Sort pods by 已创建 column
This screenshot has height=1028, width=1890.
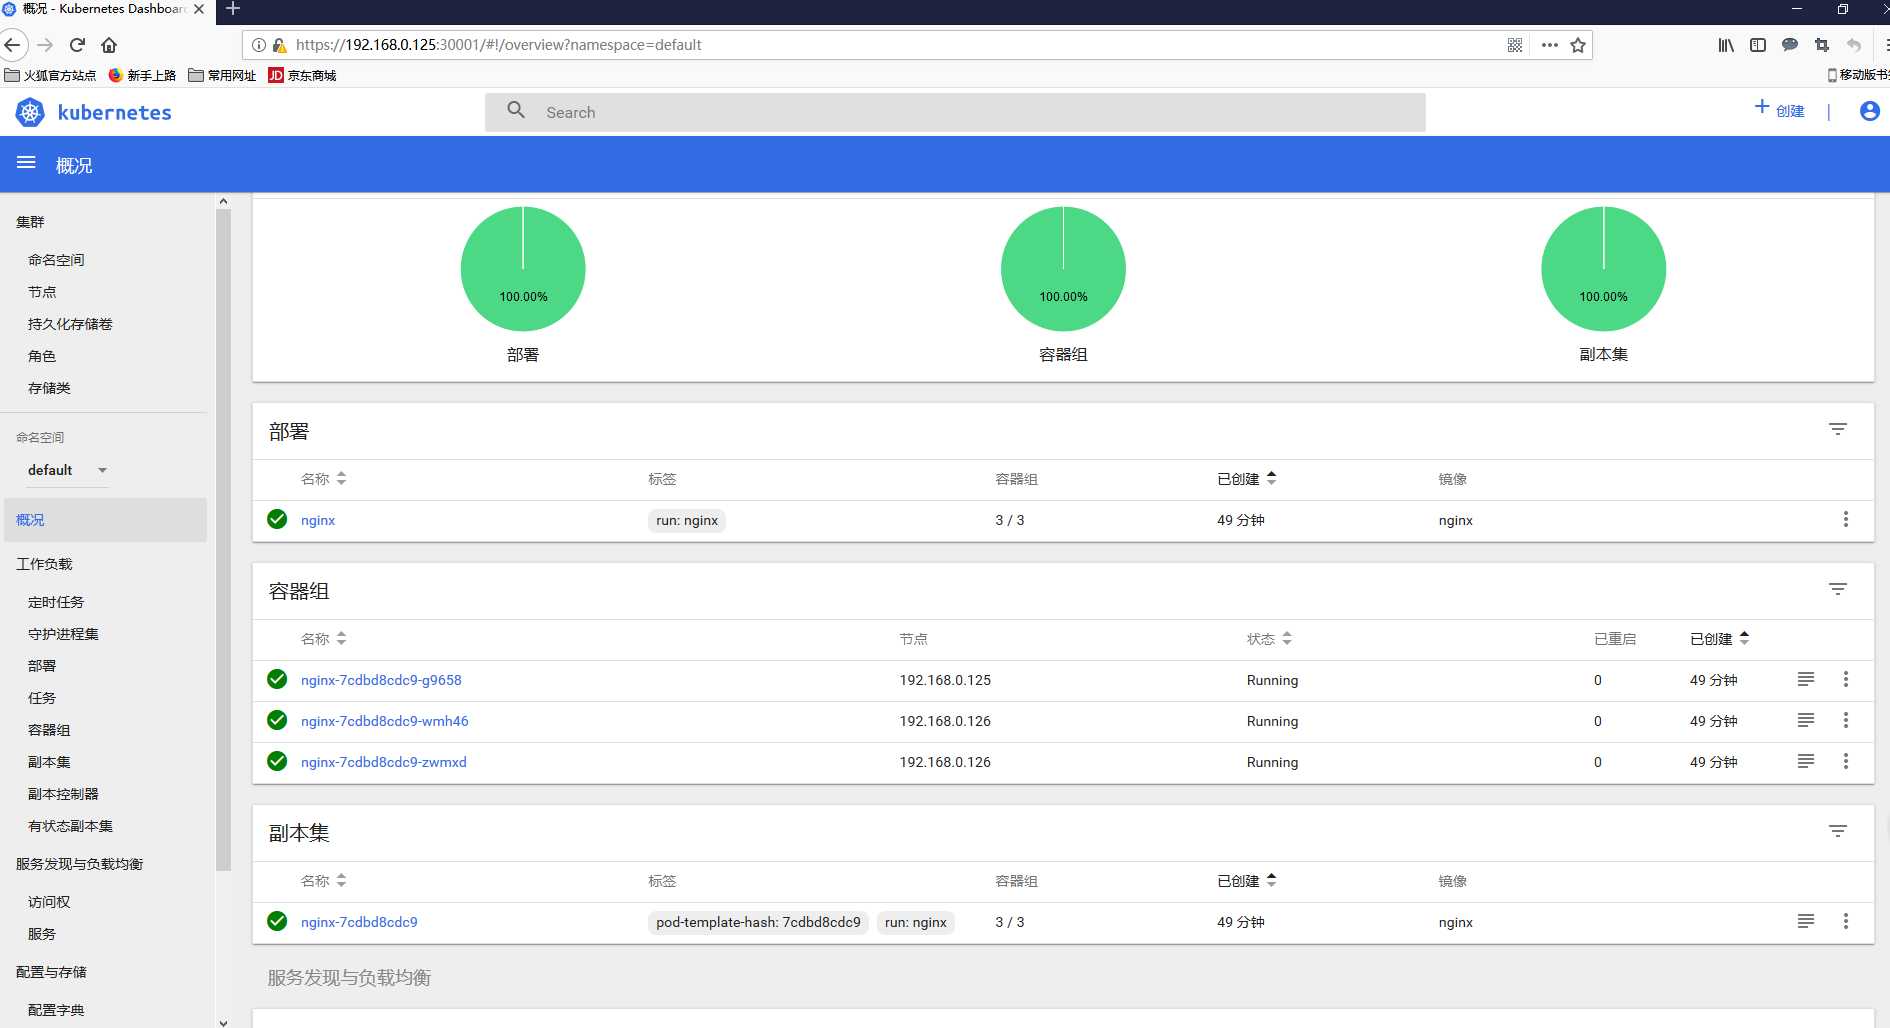click(1719, 639)
